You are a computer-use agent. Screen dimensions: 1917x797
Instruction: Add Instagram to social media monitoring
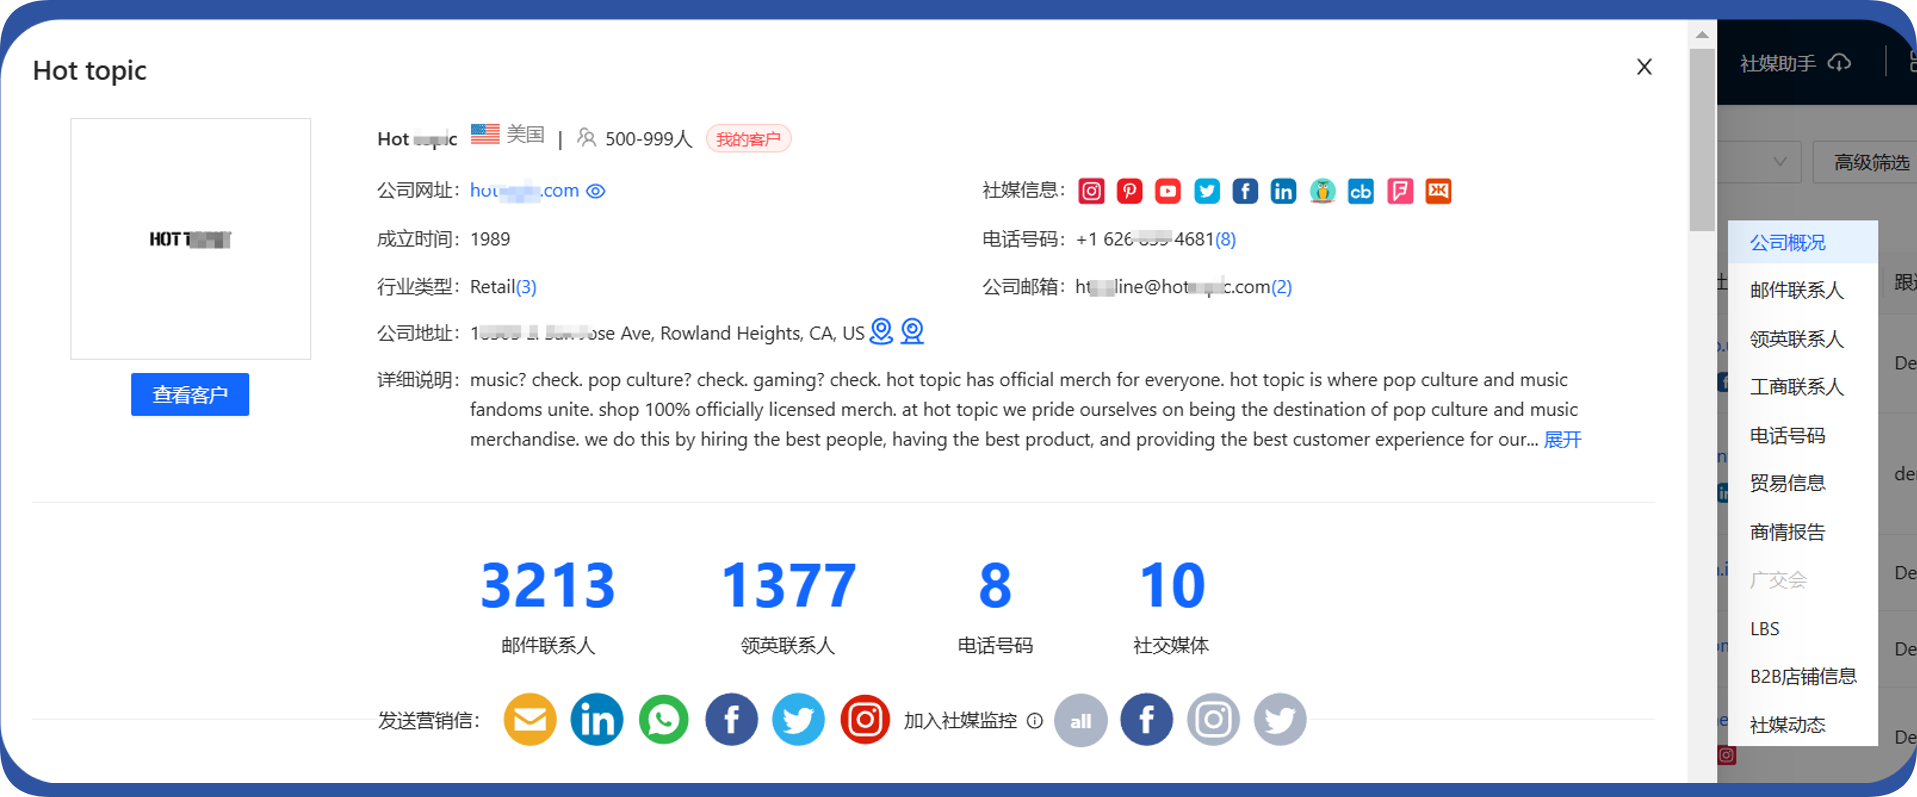(x=1213, y=720)
